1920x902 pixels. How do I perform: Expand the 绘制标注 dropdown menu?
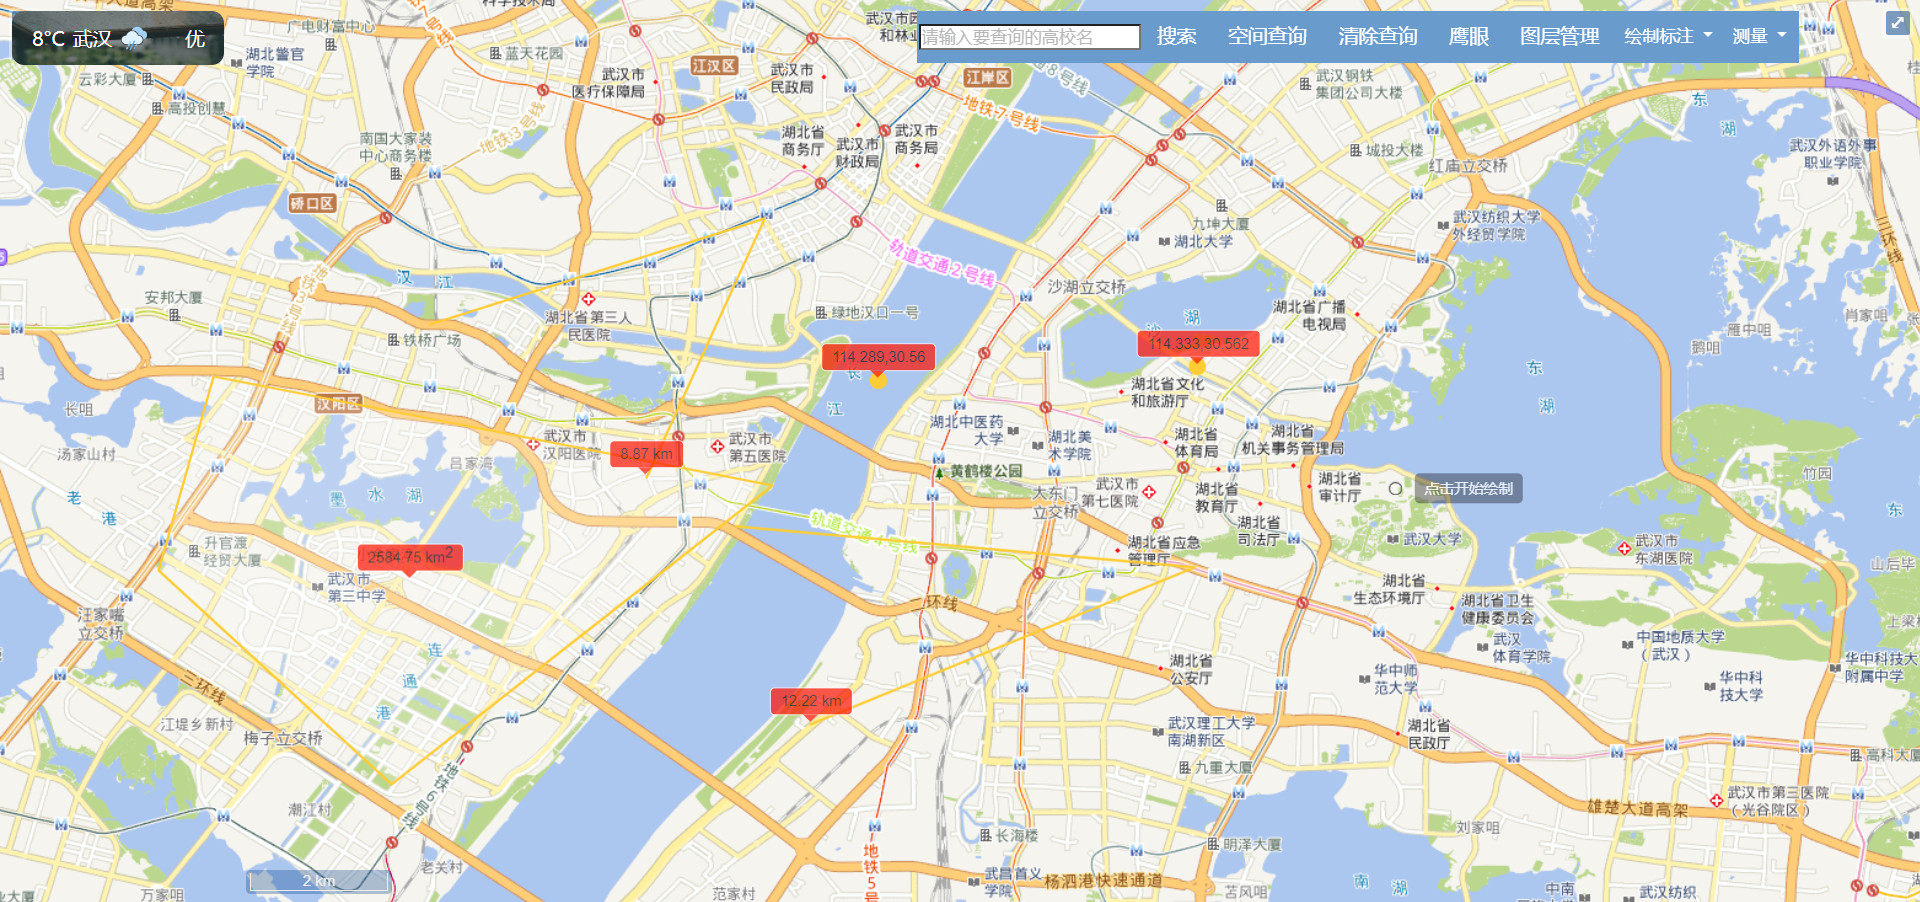click(x=1668, y=35)
